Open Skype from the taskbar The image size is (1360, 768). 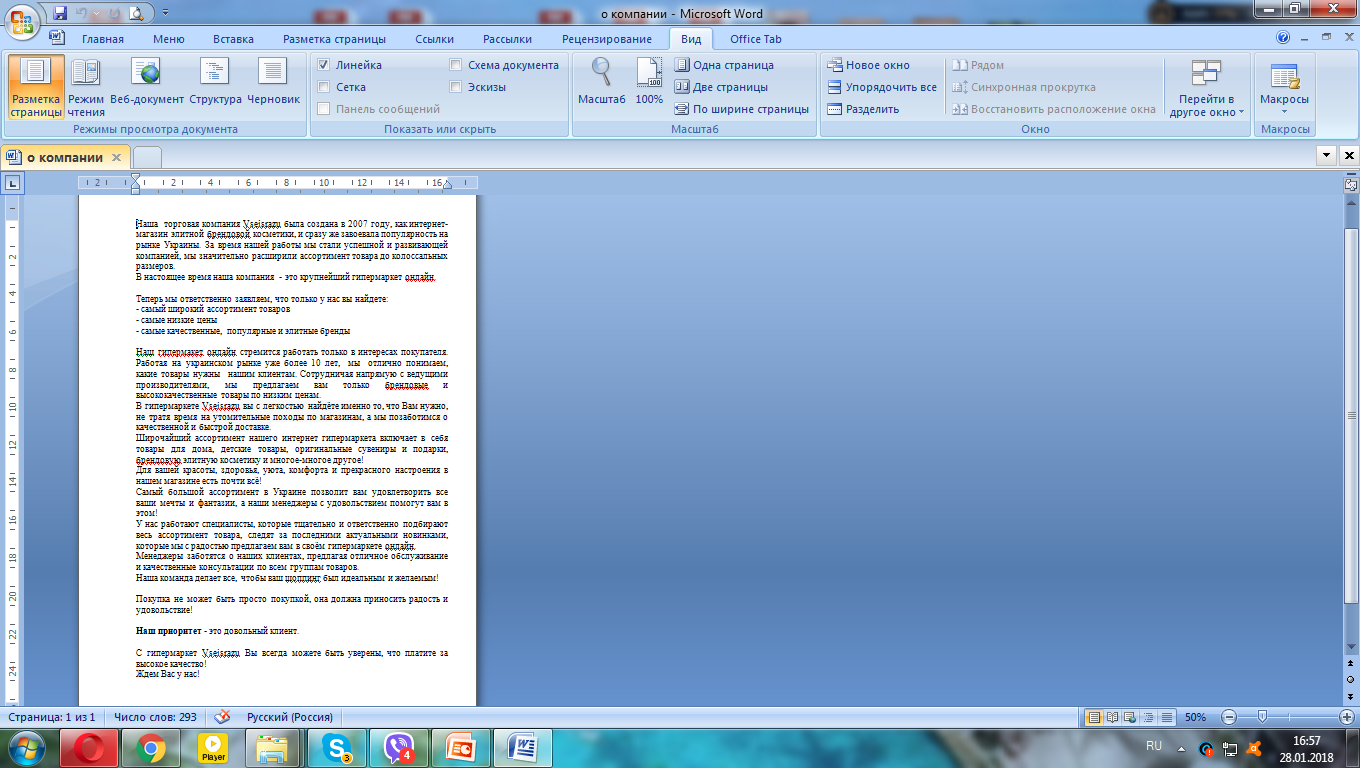[x=337, y=748]
